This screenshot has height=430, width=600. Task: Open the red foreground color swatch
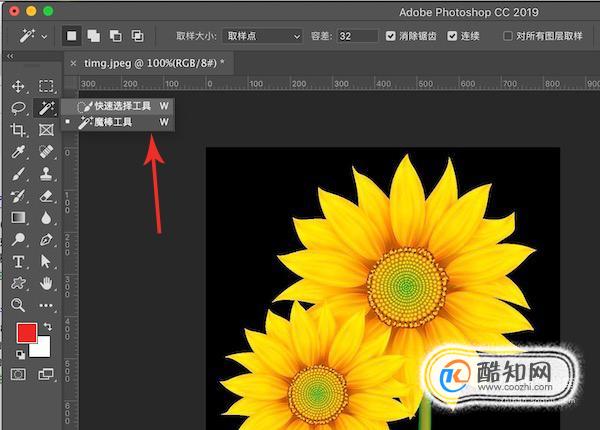pos(27,332)
